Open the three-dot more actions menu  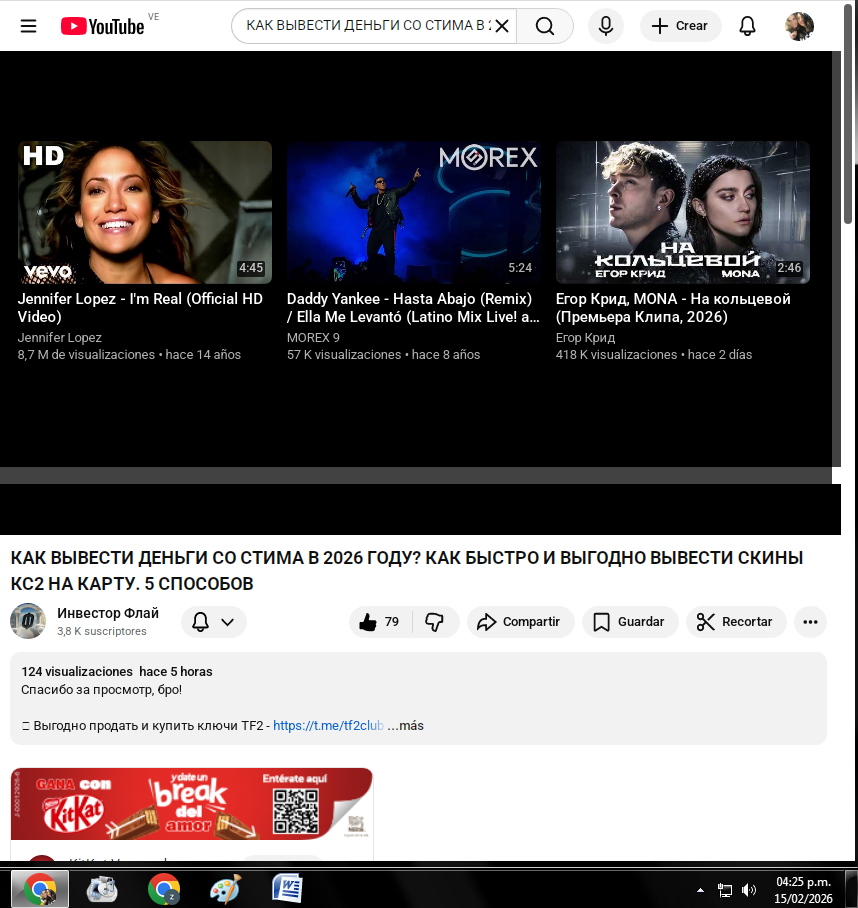pyautogui.click(x=811, y=622)
